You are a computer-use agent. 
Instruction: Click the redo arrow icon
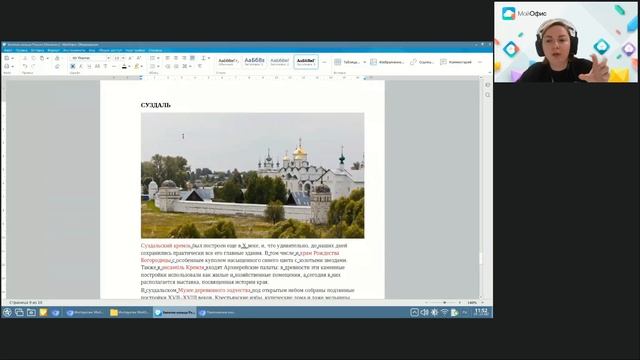[x=33, y=66]
